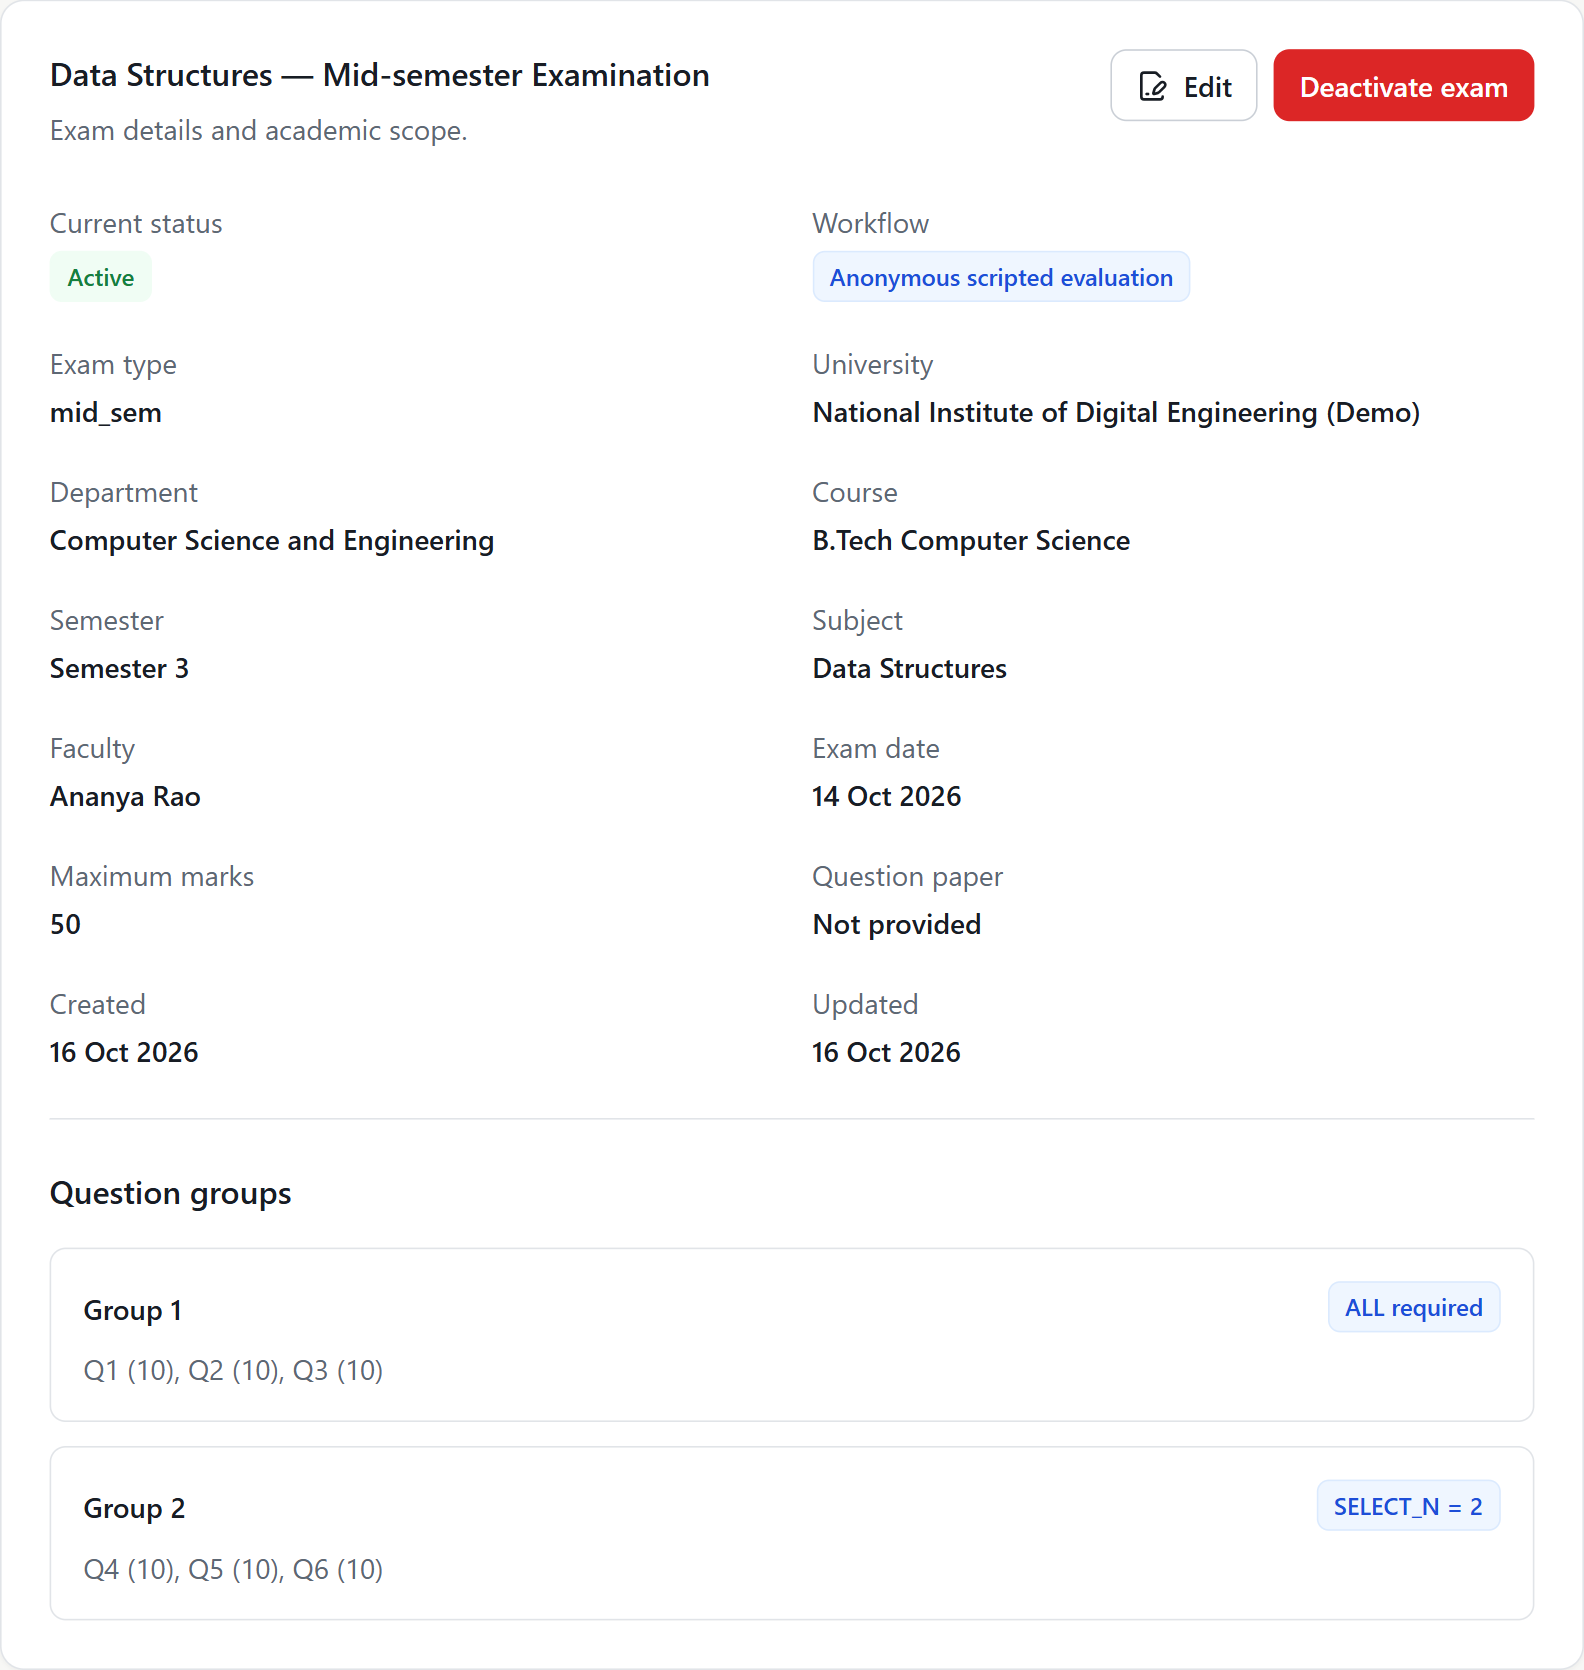
Task: Select the Group 1 heading
Action: click(x=133, y=1310)
